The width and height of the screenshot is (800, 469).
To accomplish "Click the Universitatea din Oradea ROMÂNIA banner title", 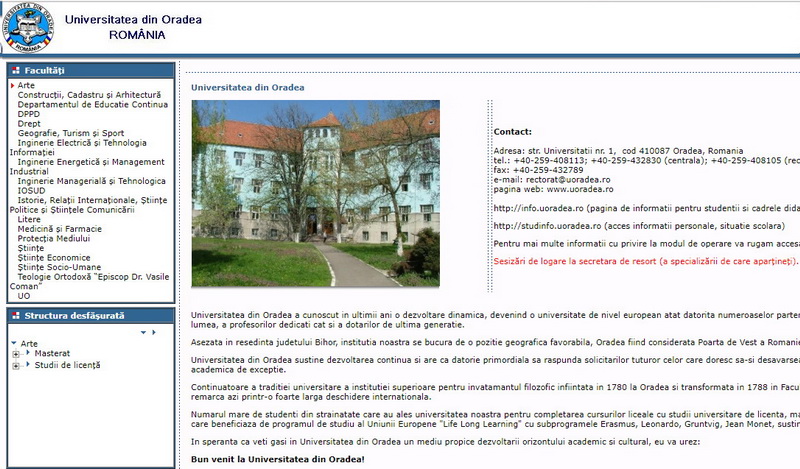I will (x=133, y=27).
